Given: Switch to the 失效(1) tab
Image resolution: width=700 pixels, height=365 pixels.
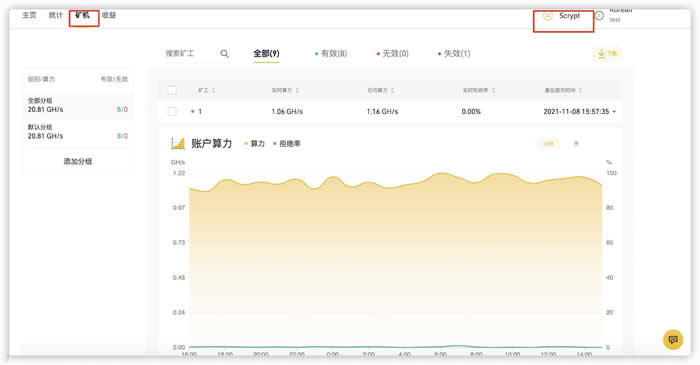Looking at the screenshot, I should click(454, 54).
